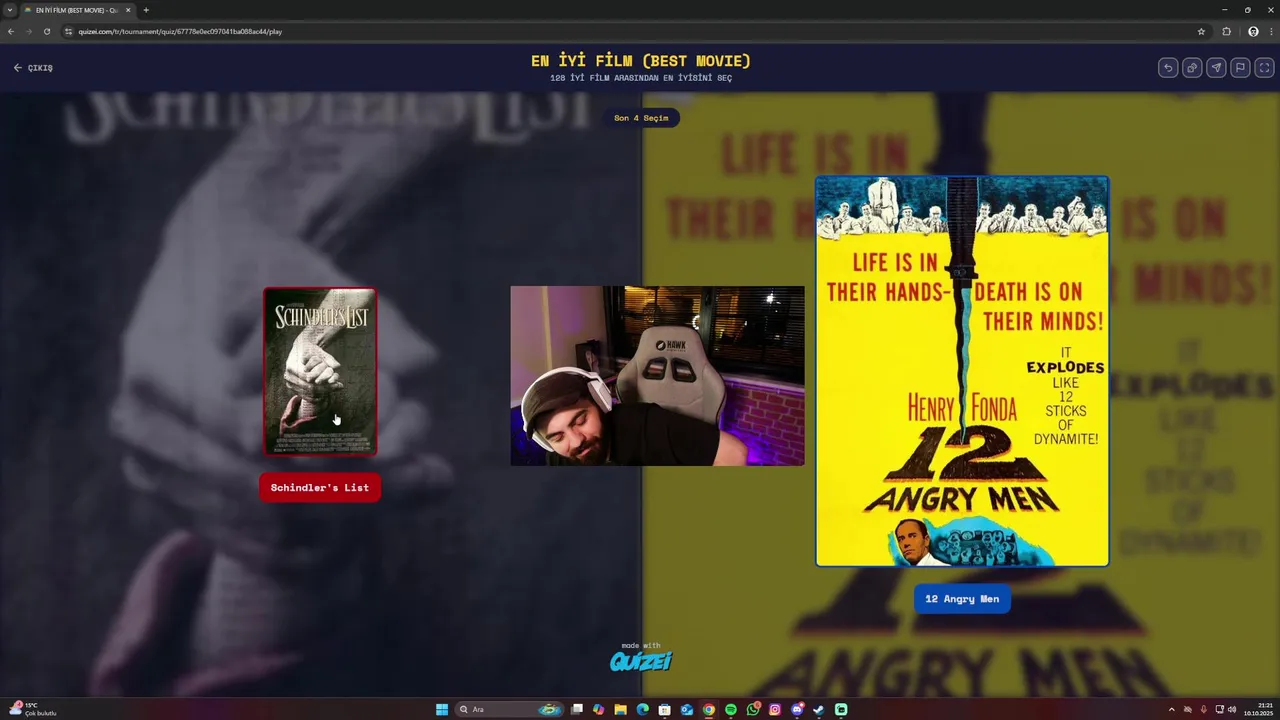Open the Chrome three-dot menu
The height and width of the screenshot is (720, 1280).
tap(1270, 31)
